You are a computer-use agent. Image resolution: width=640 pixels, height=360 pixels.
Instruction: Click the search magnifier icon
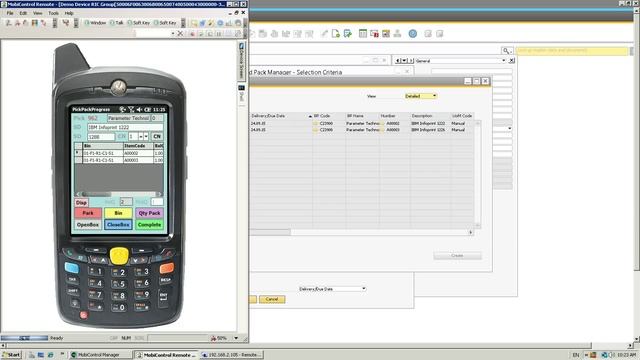pos(506,51)
